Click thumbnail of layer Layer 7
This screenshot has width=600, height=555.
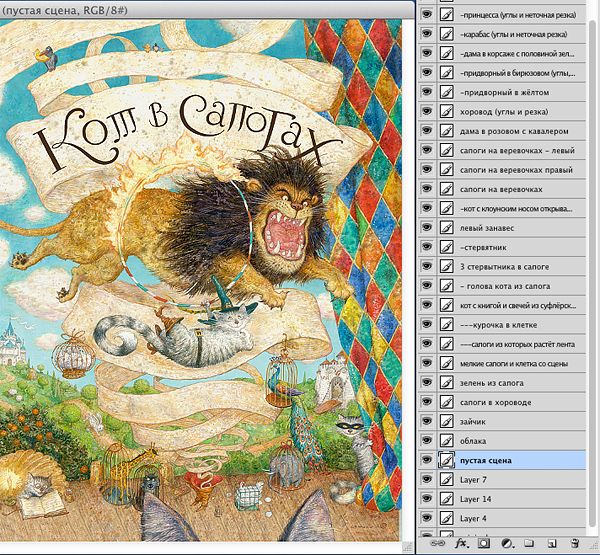446,480
